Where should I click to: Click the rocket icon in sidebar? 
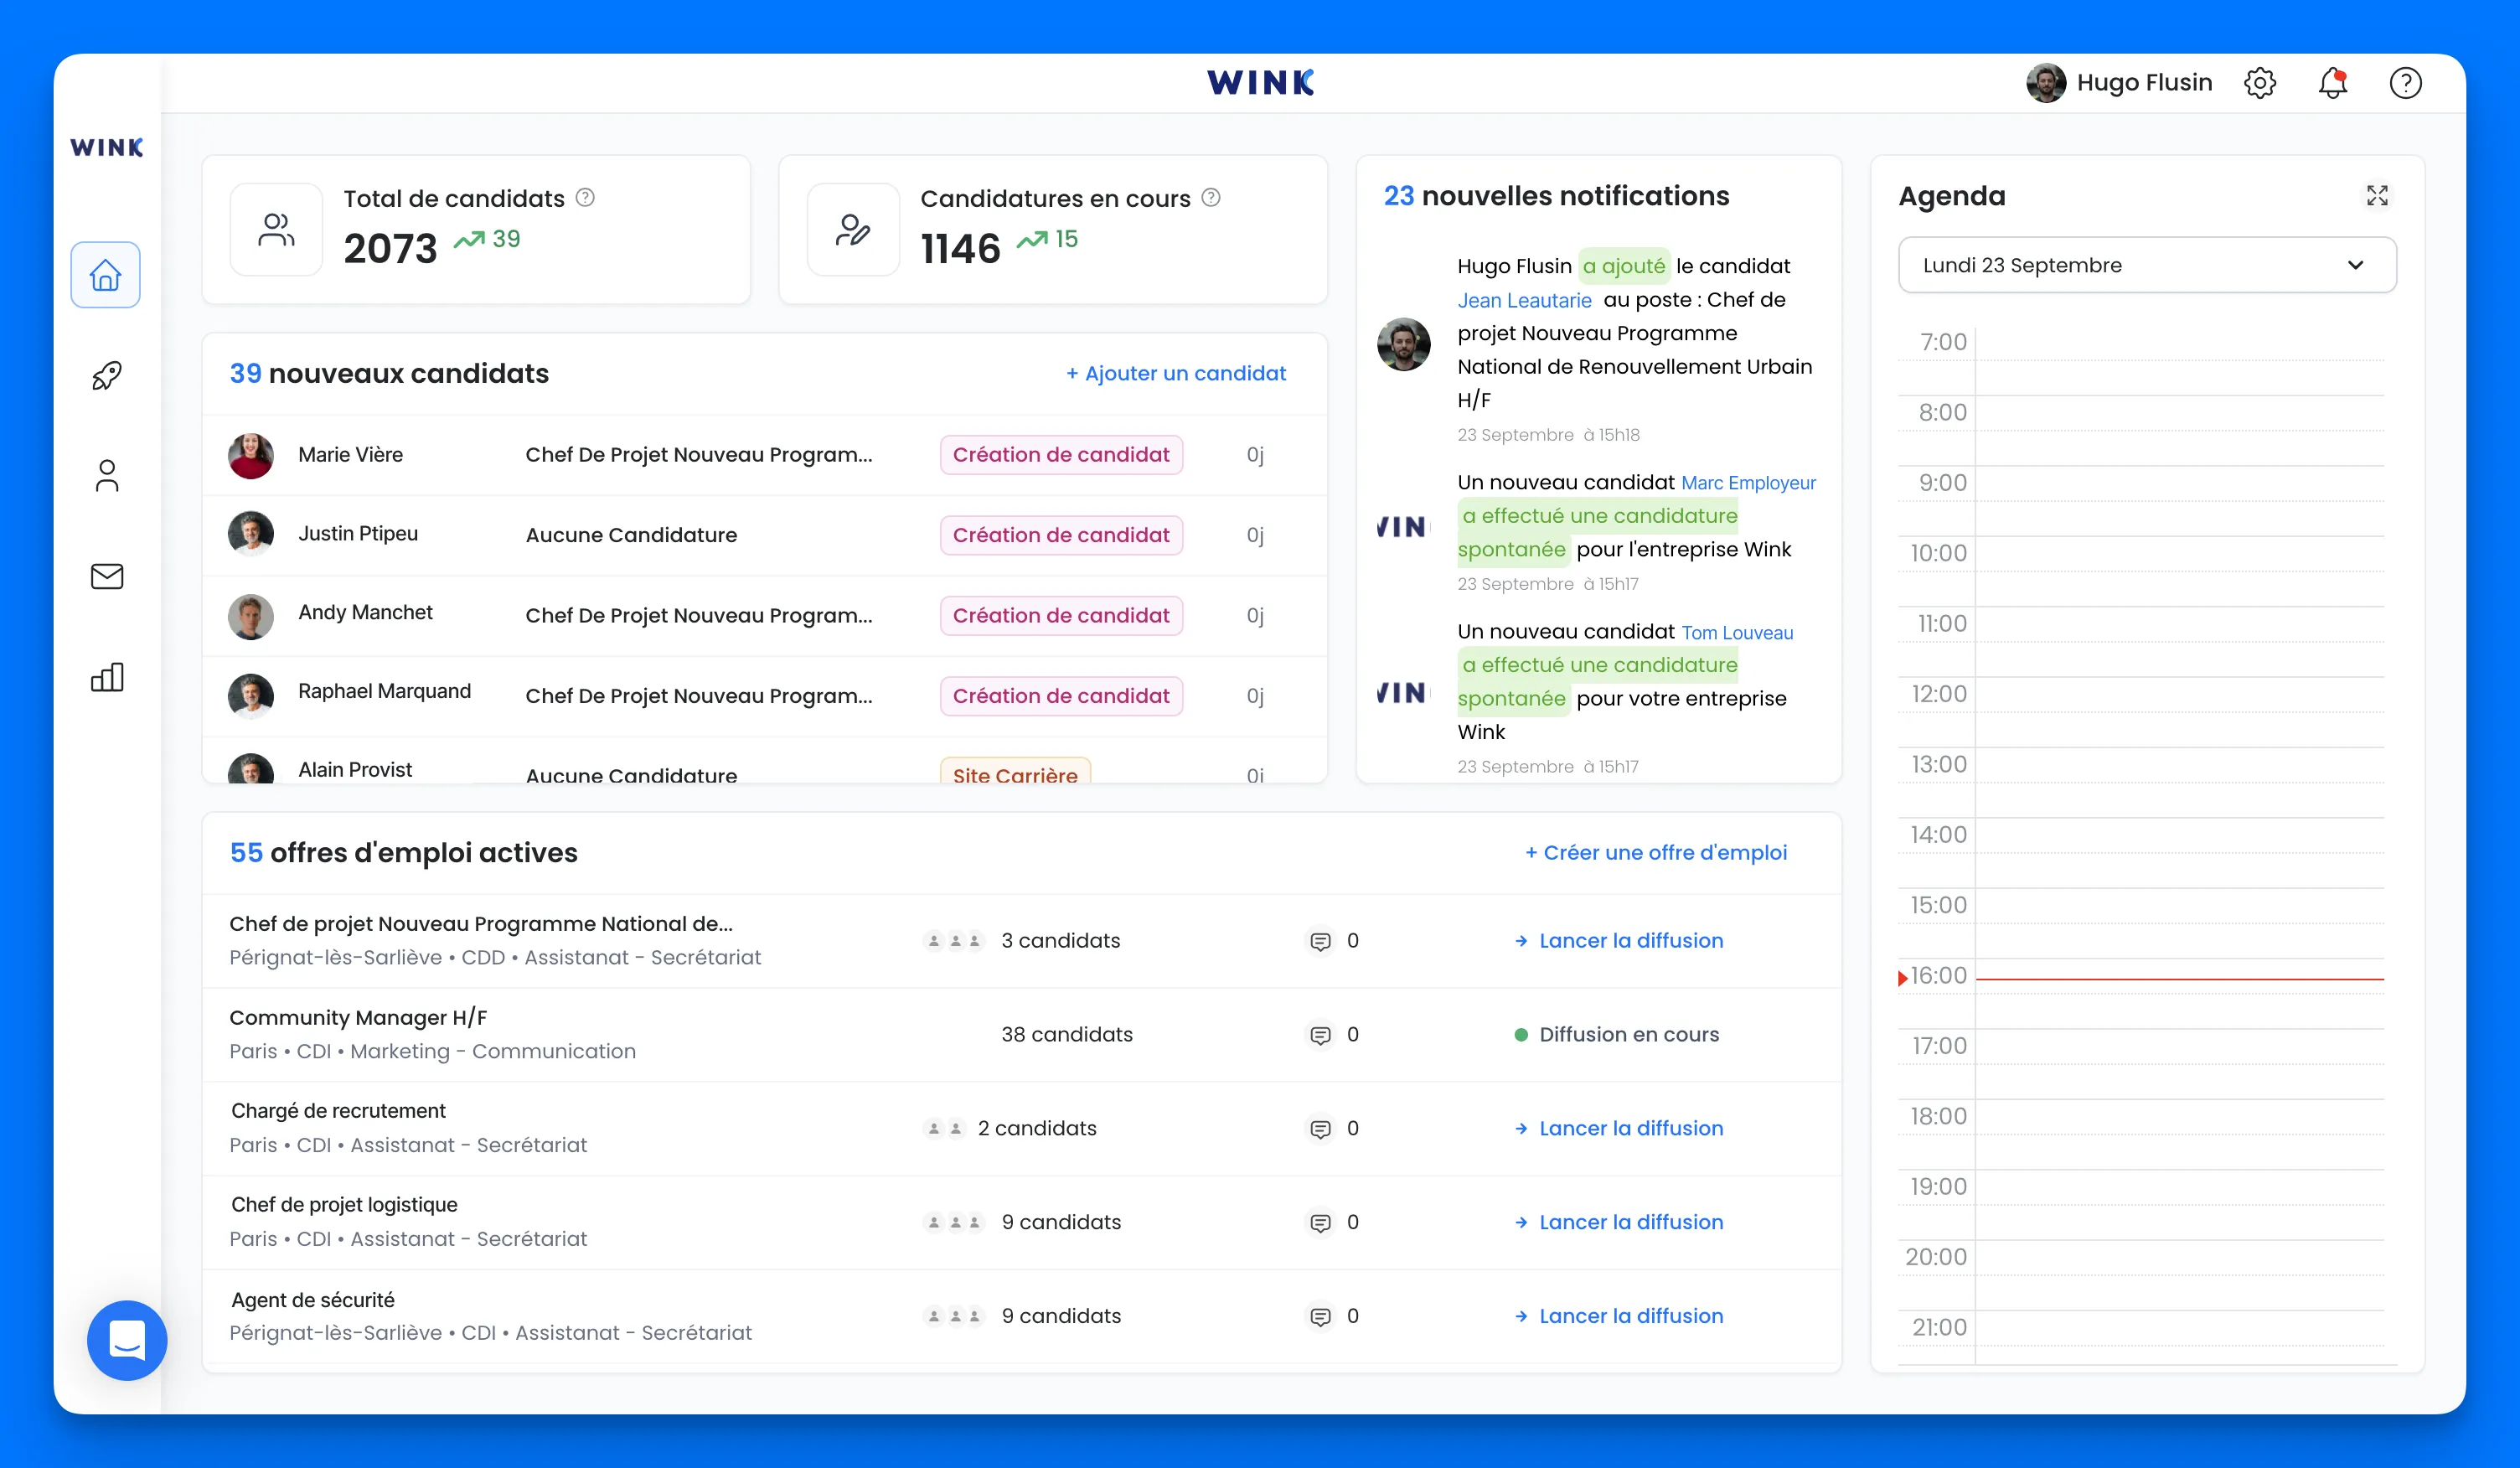106,376
